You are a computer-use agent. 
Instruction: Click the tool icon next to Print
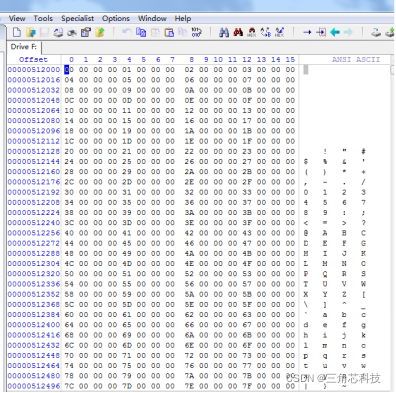click(72, 32)
